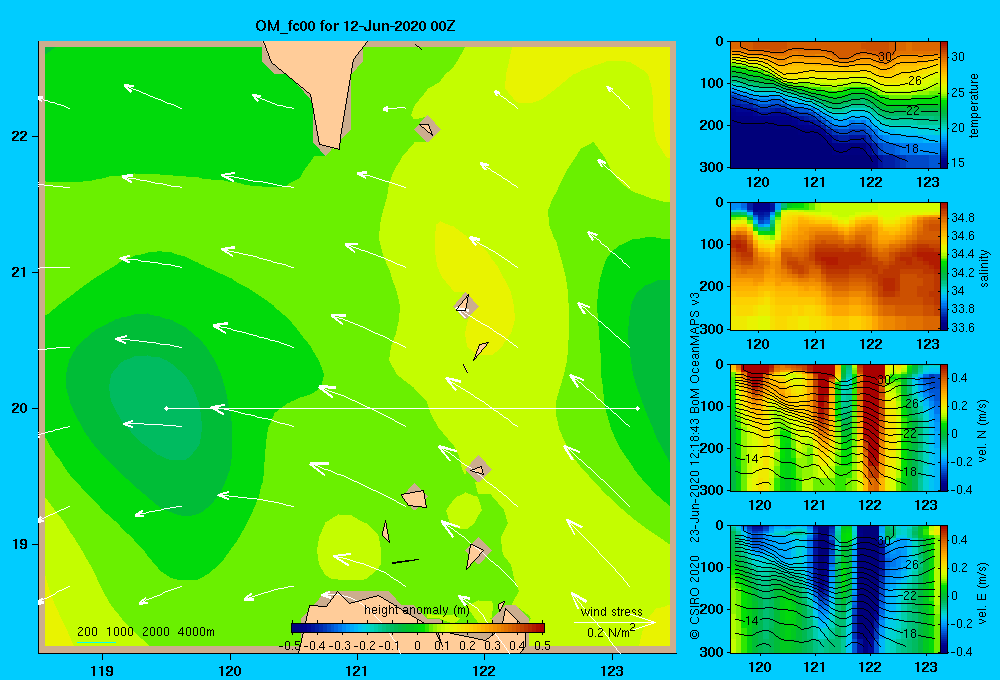Click the height anomaly color bar
The image size is (1000, 680).
coord(418,628)
